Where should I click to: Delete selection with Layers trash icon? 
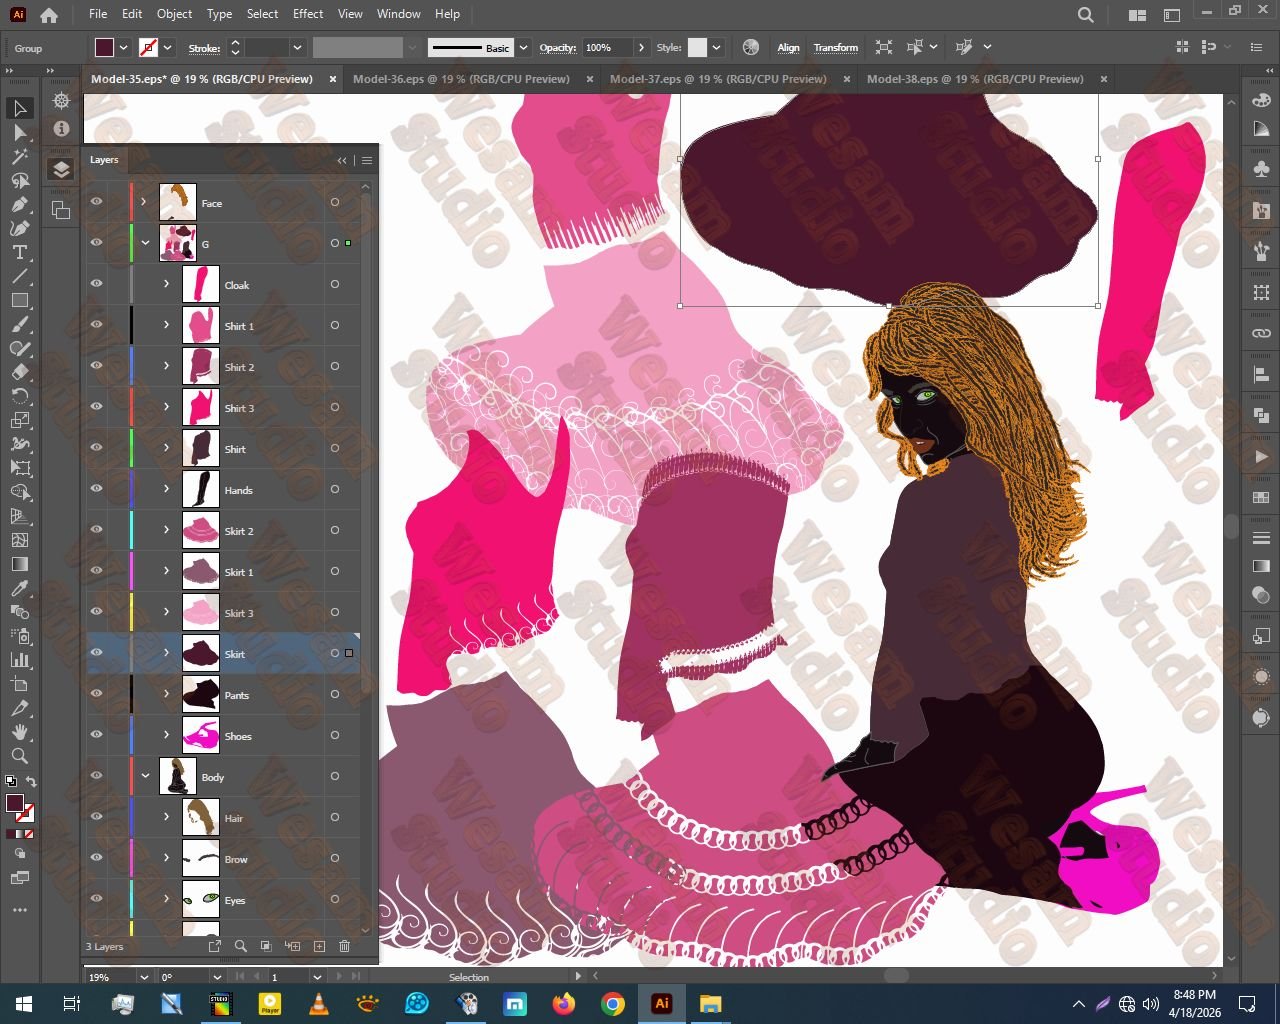pyautogui.click(x=345, y=946)
